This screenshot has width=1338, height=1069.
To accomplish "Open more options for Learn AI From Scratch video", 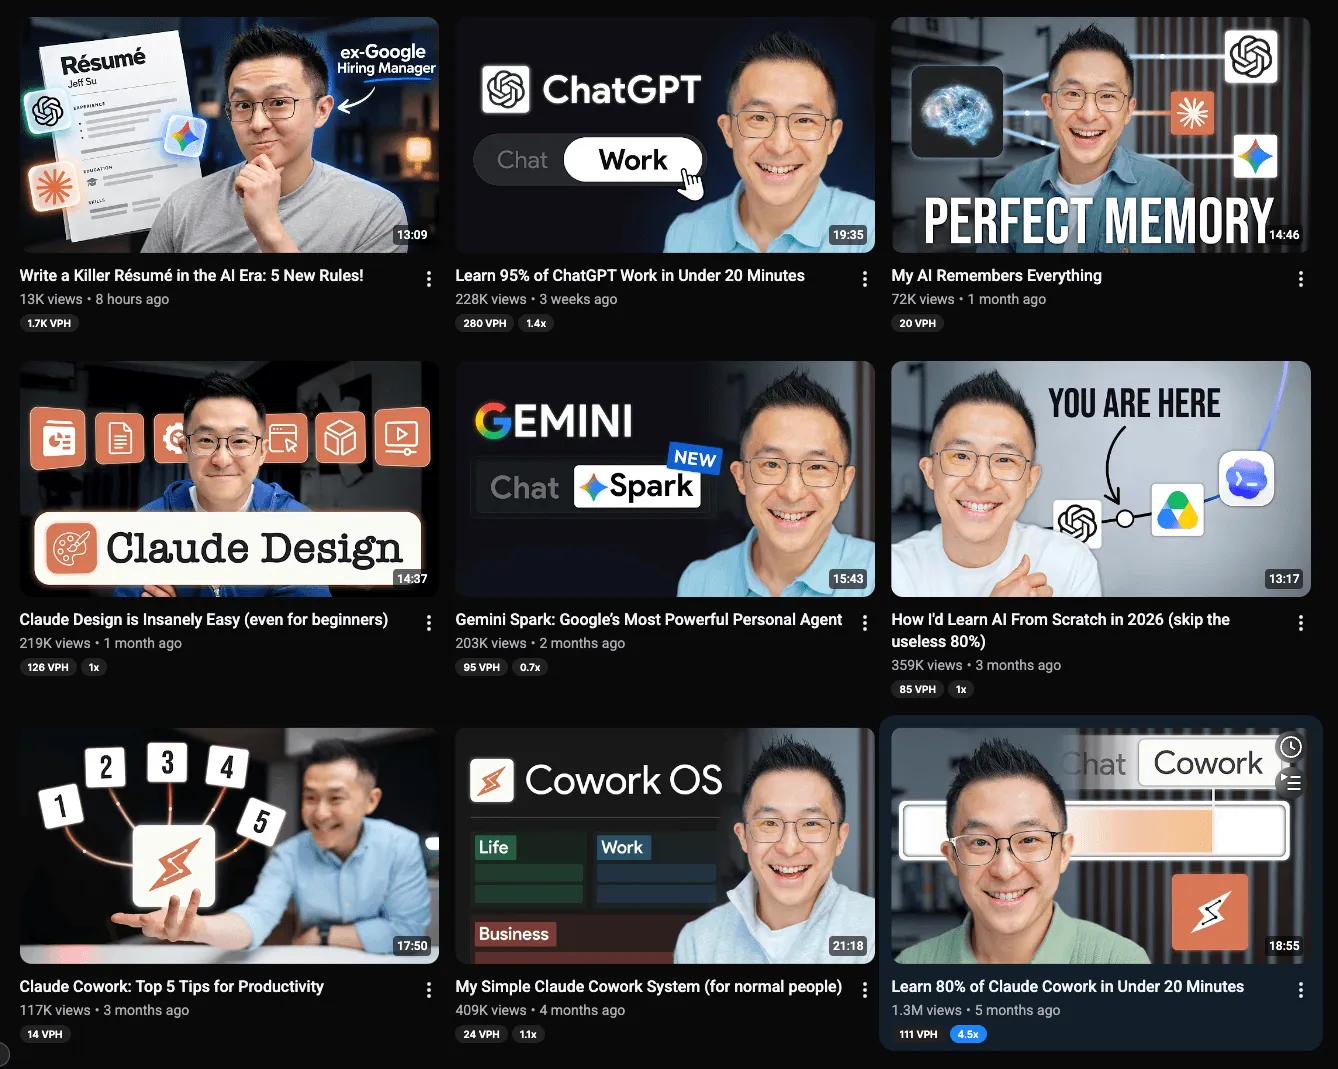I will click(x=1301, y=623).
